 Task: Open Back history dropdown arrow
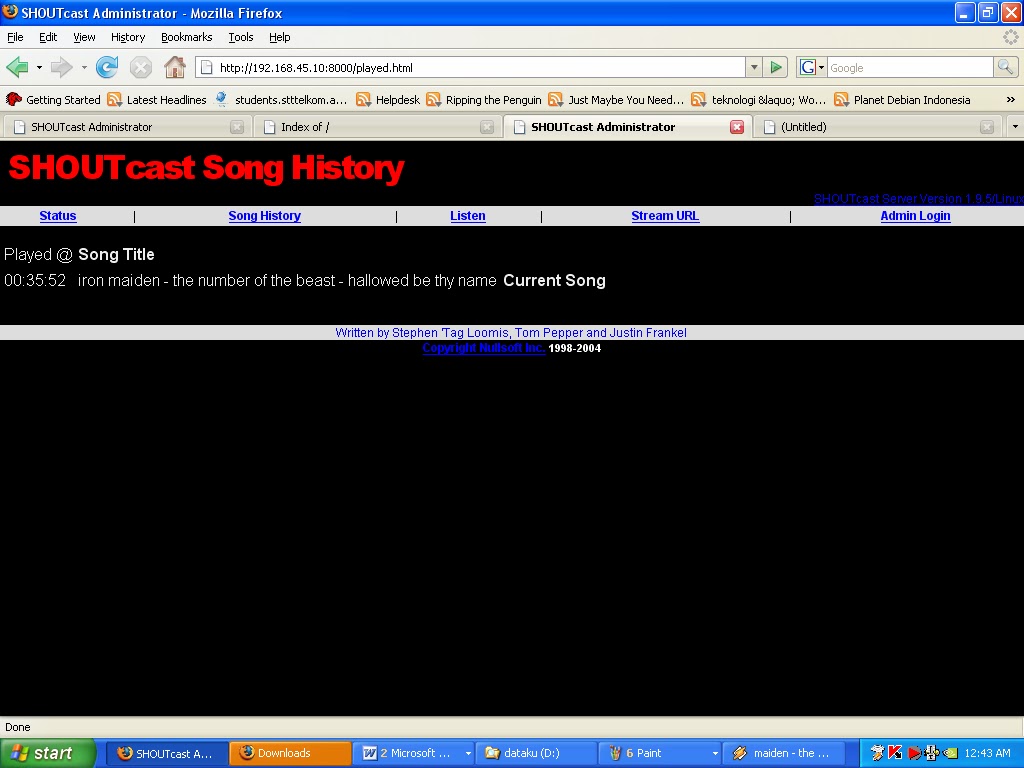39,67
